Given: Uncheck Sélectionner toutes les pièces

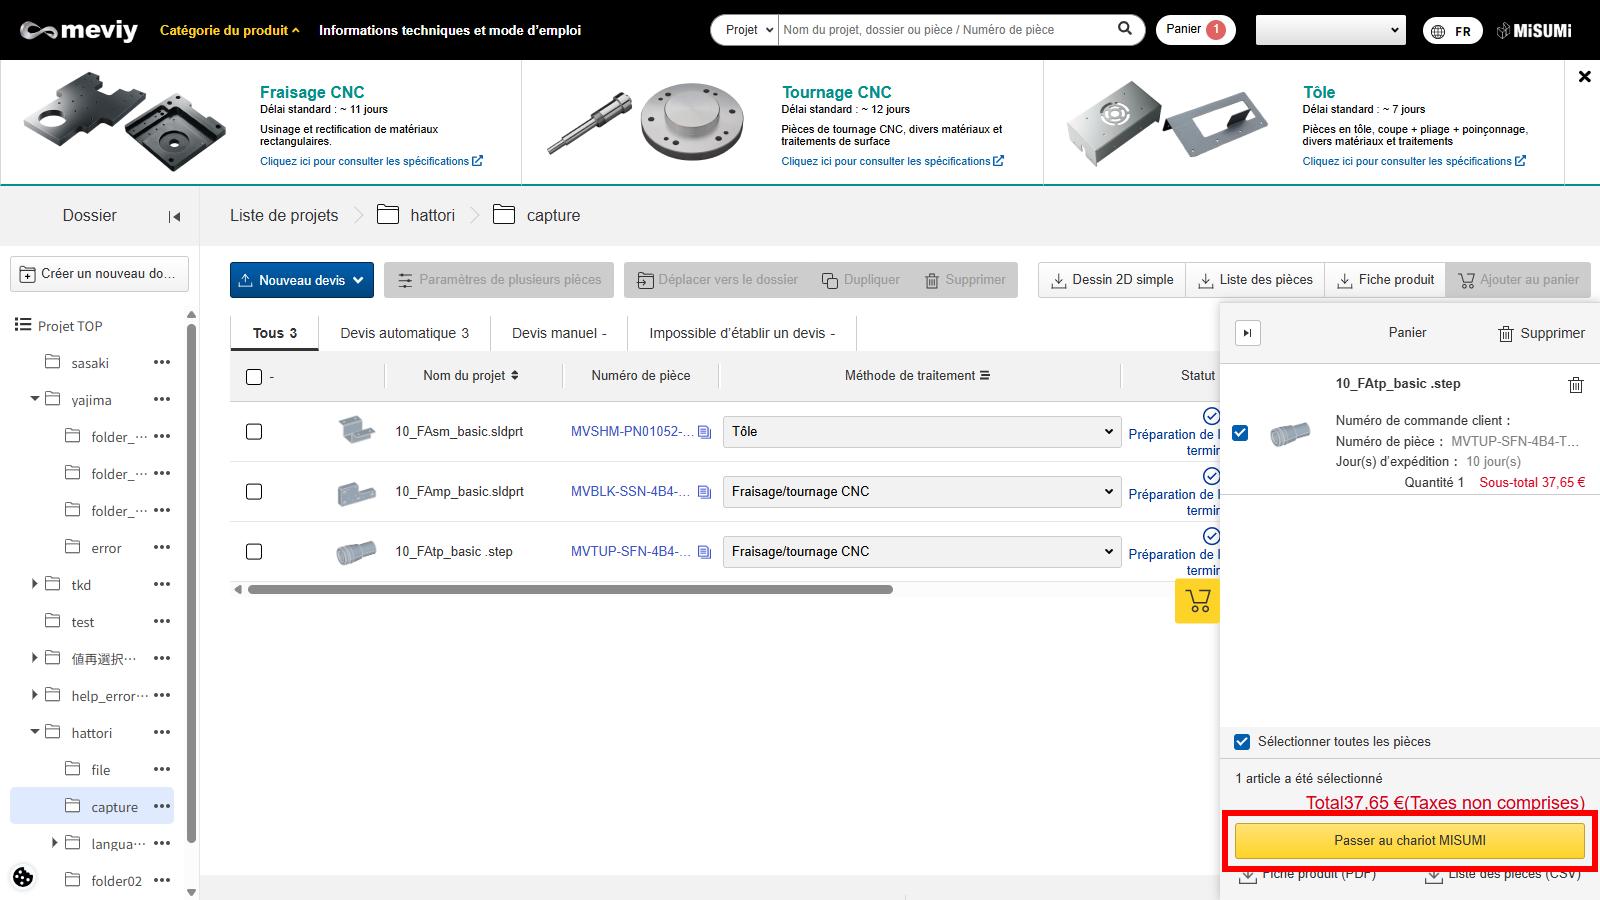Looking at the screenshot, I should pos(1242,742).
